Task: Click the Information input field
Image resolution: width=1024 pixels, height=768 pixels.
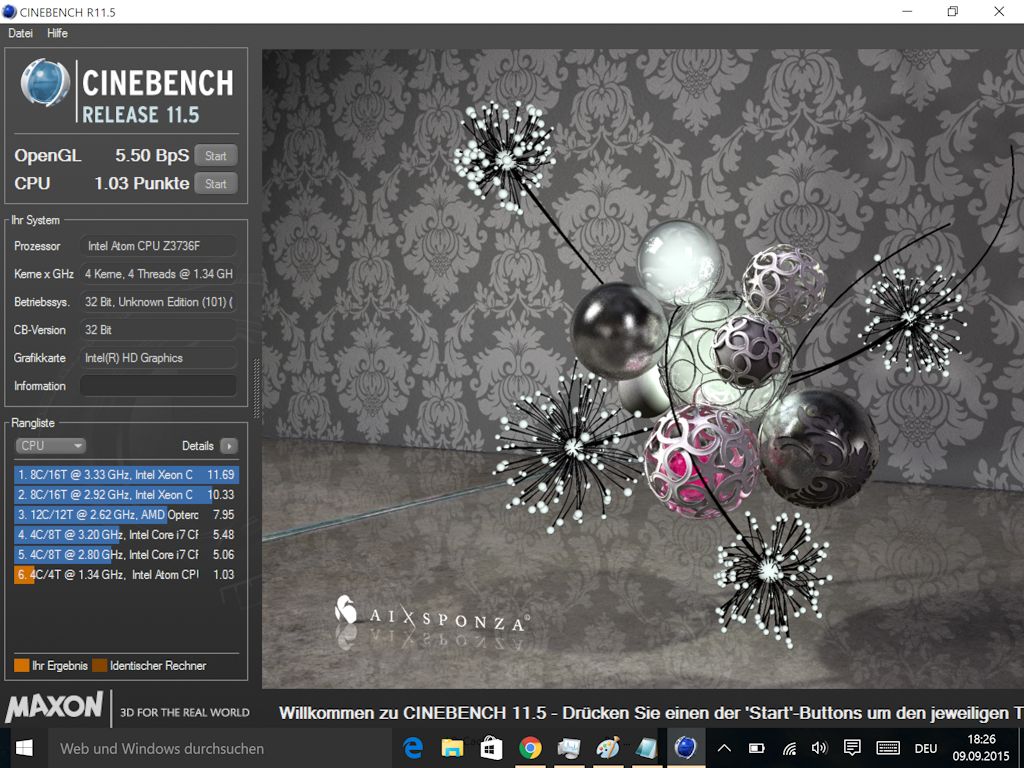Action: coord(158,385)
